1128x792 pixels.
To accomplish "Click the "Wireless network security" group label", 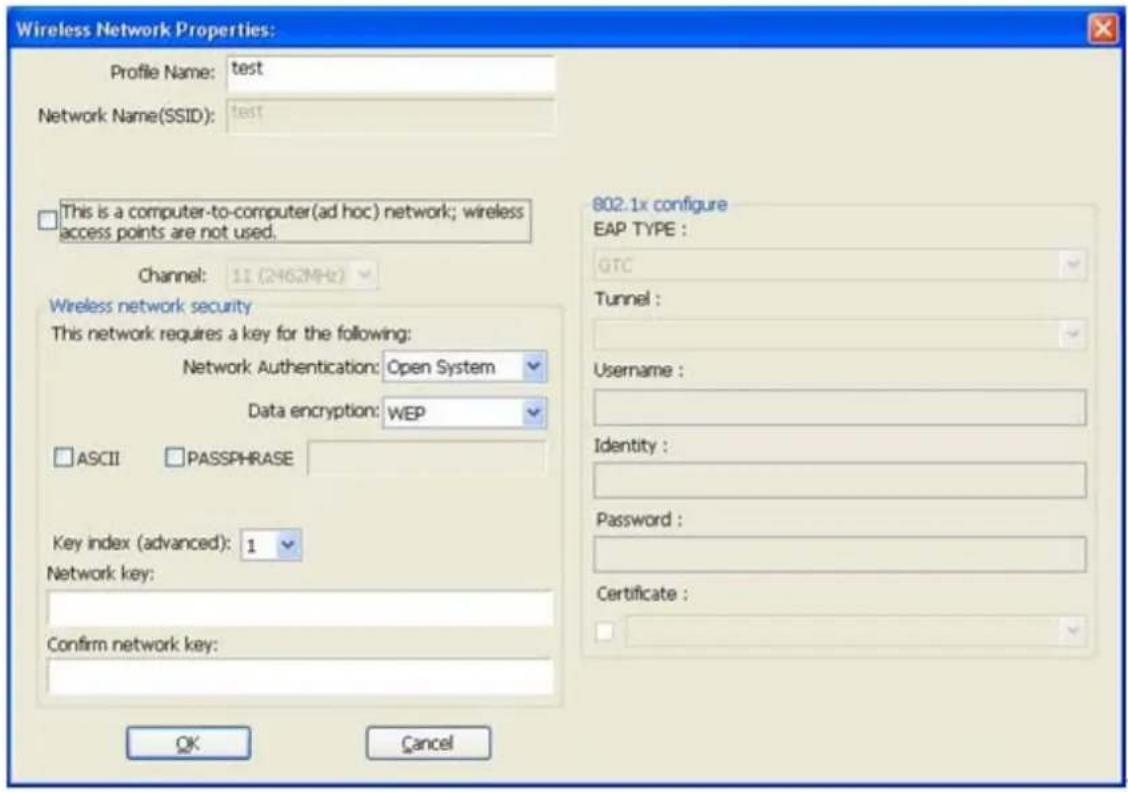I will pos(150,306).
